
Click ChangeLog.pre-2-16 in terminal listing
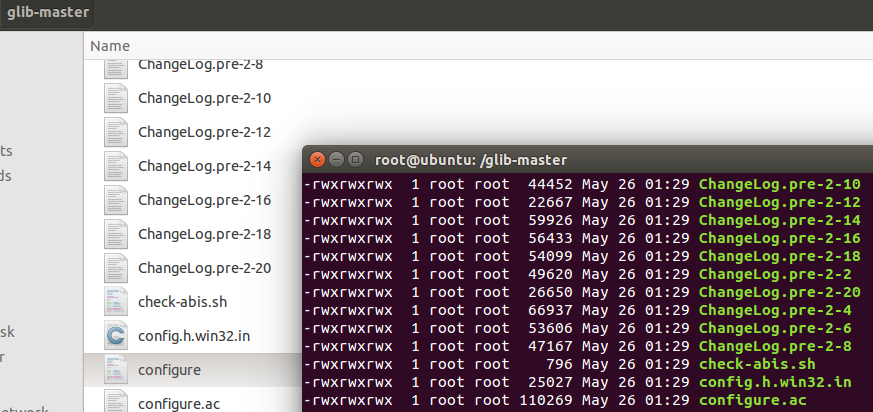(779, 238)
